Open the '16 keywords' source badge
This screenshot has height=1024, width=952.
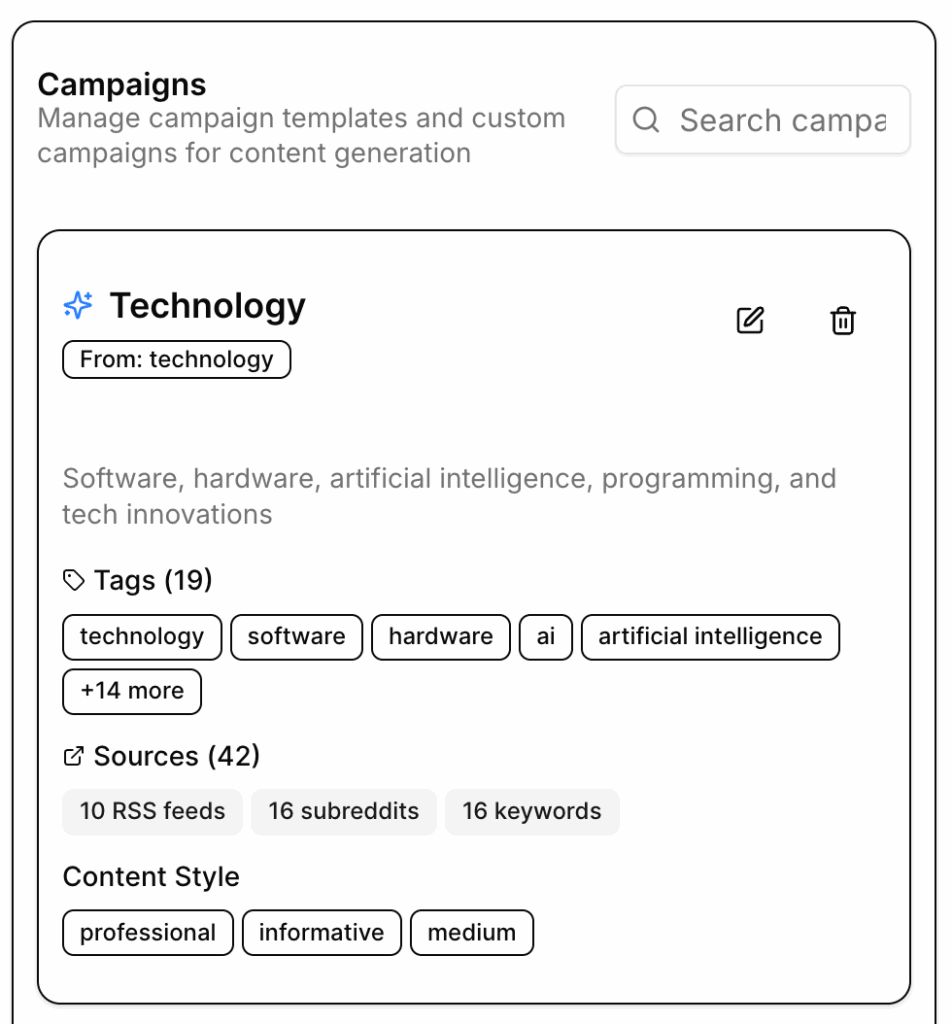point(532,811)
